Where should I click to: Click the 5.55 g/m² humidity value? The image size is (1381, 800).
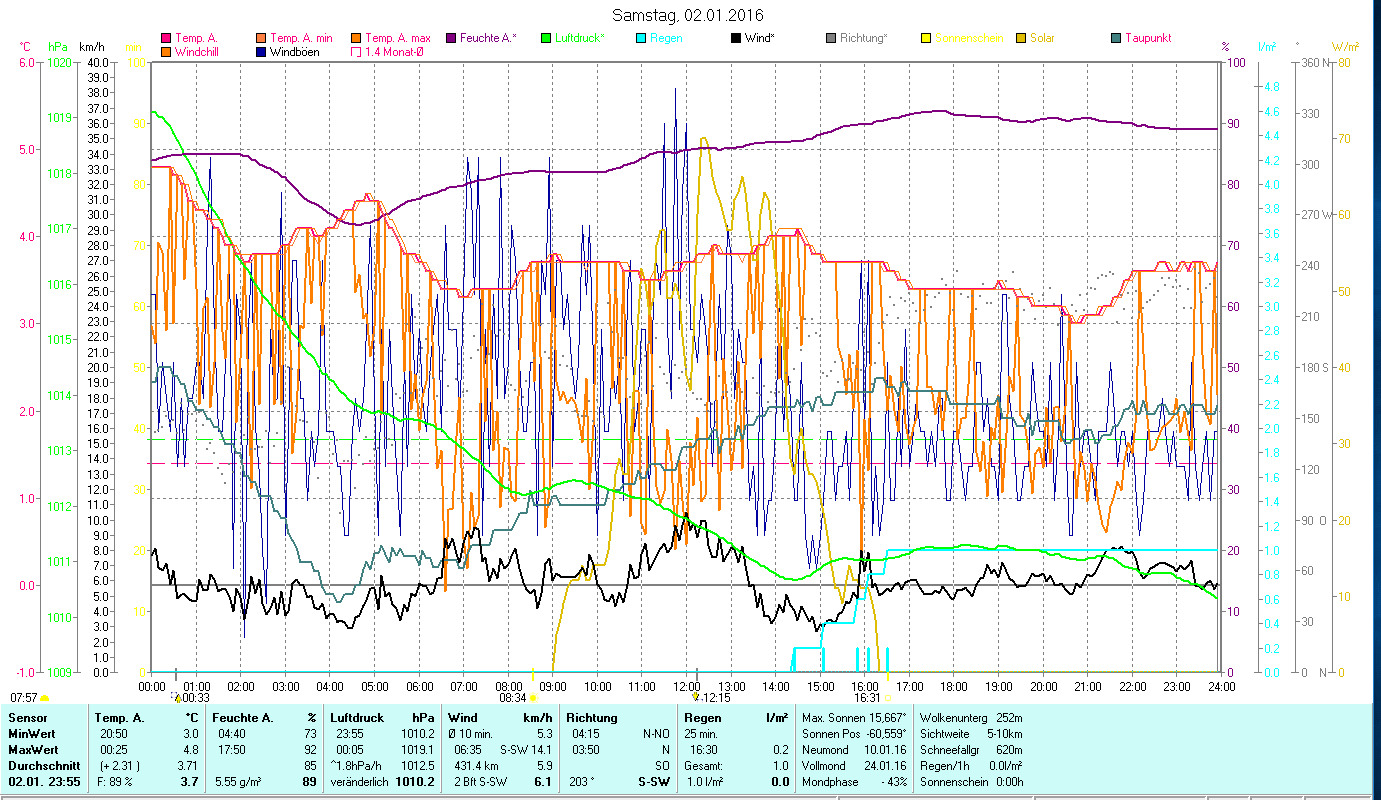coord(239,781)
